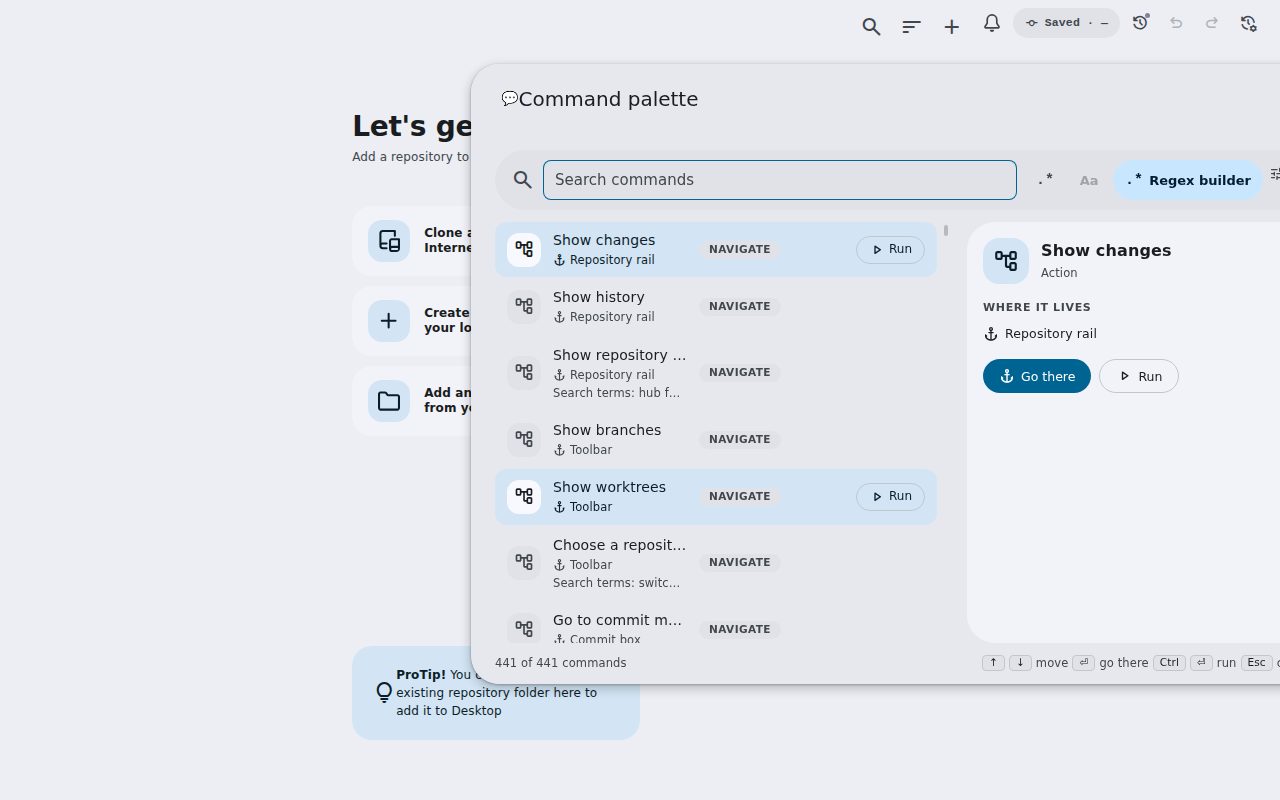This screenshot has height=800, width=1280.
Task: Click the plus icon in top toolbar
Action: 951,27
